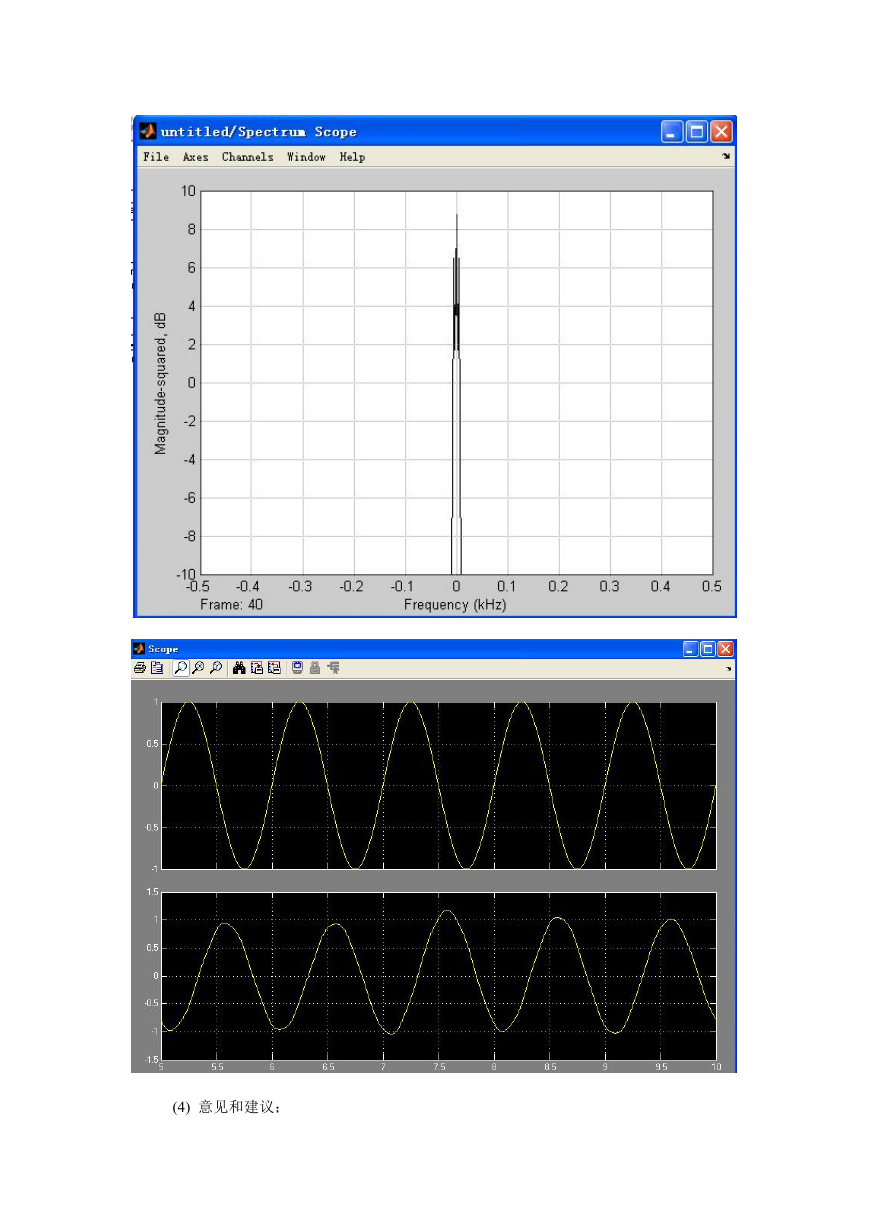The width and height of the screenshot is (869, 1228).
Task: Click the MATLAB logo in Spectrum Scope title
Action: point(148,131)
